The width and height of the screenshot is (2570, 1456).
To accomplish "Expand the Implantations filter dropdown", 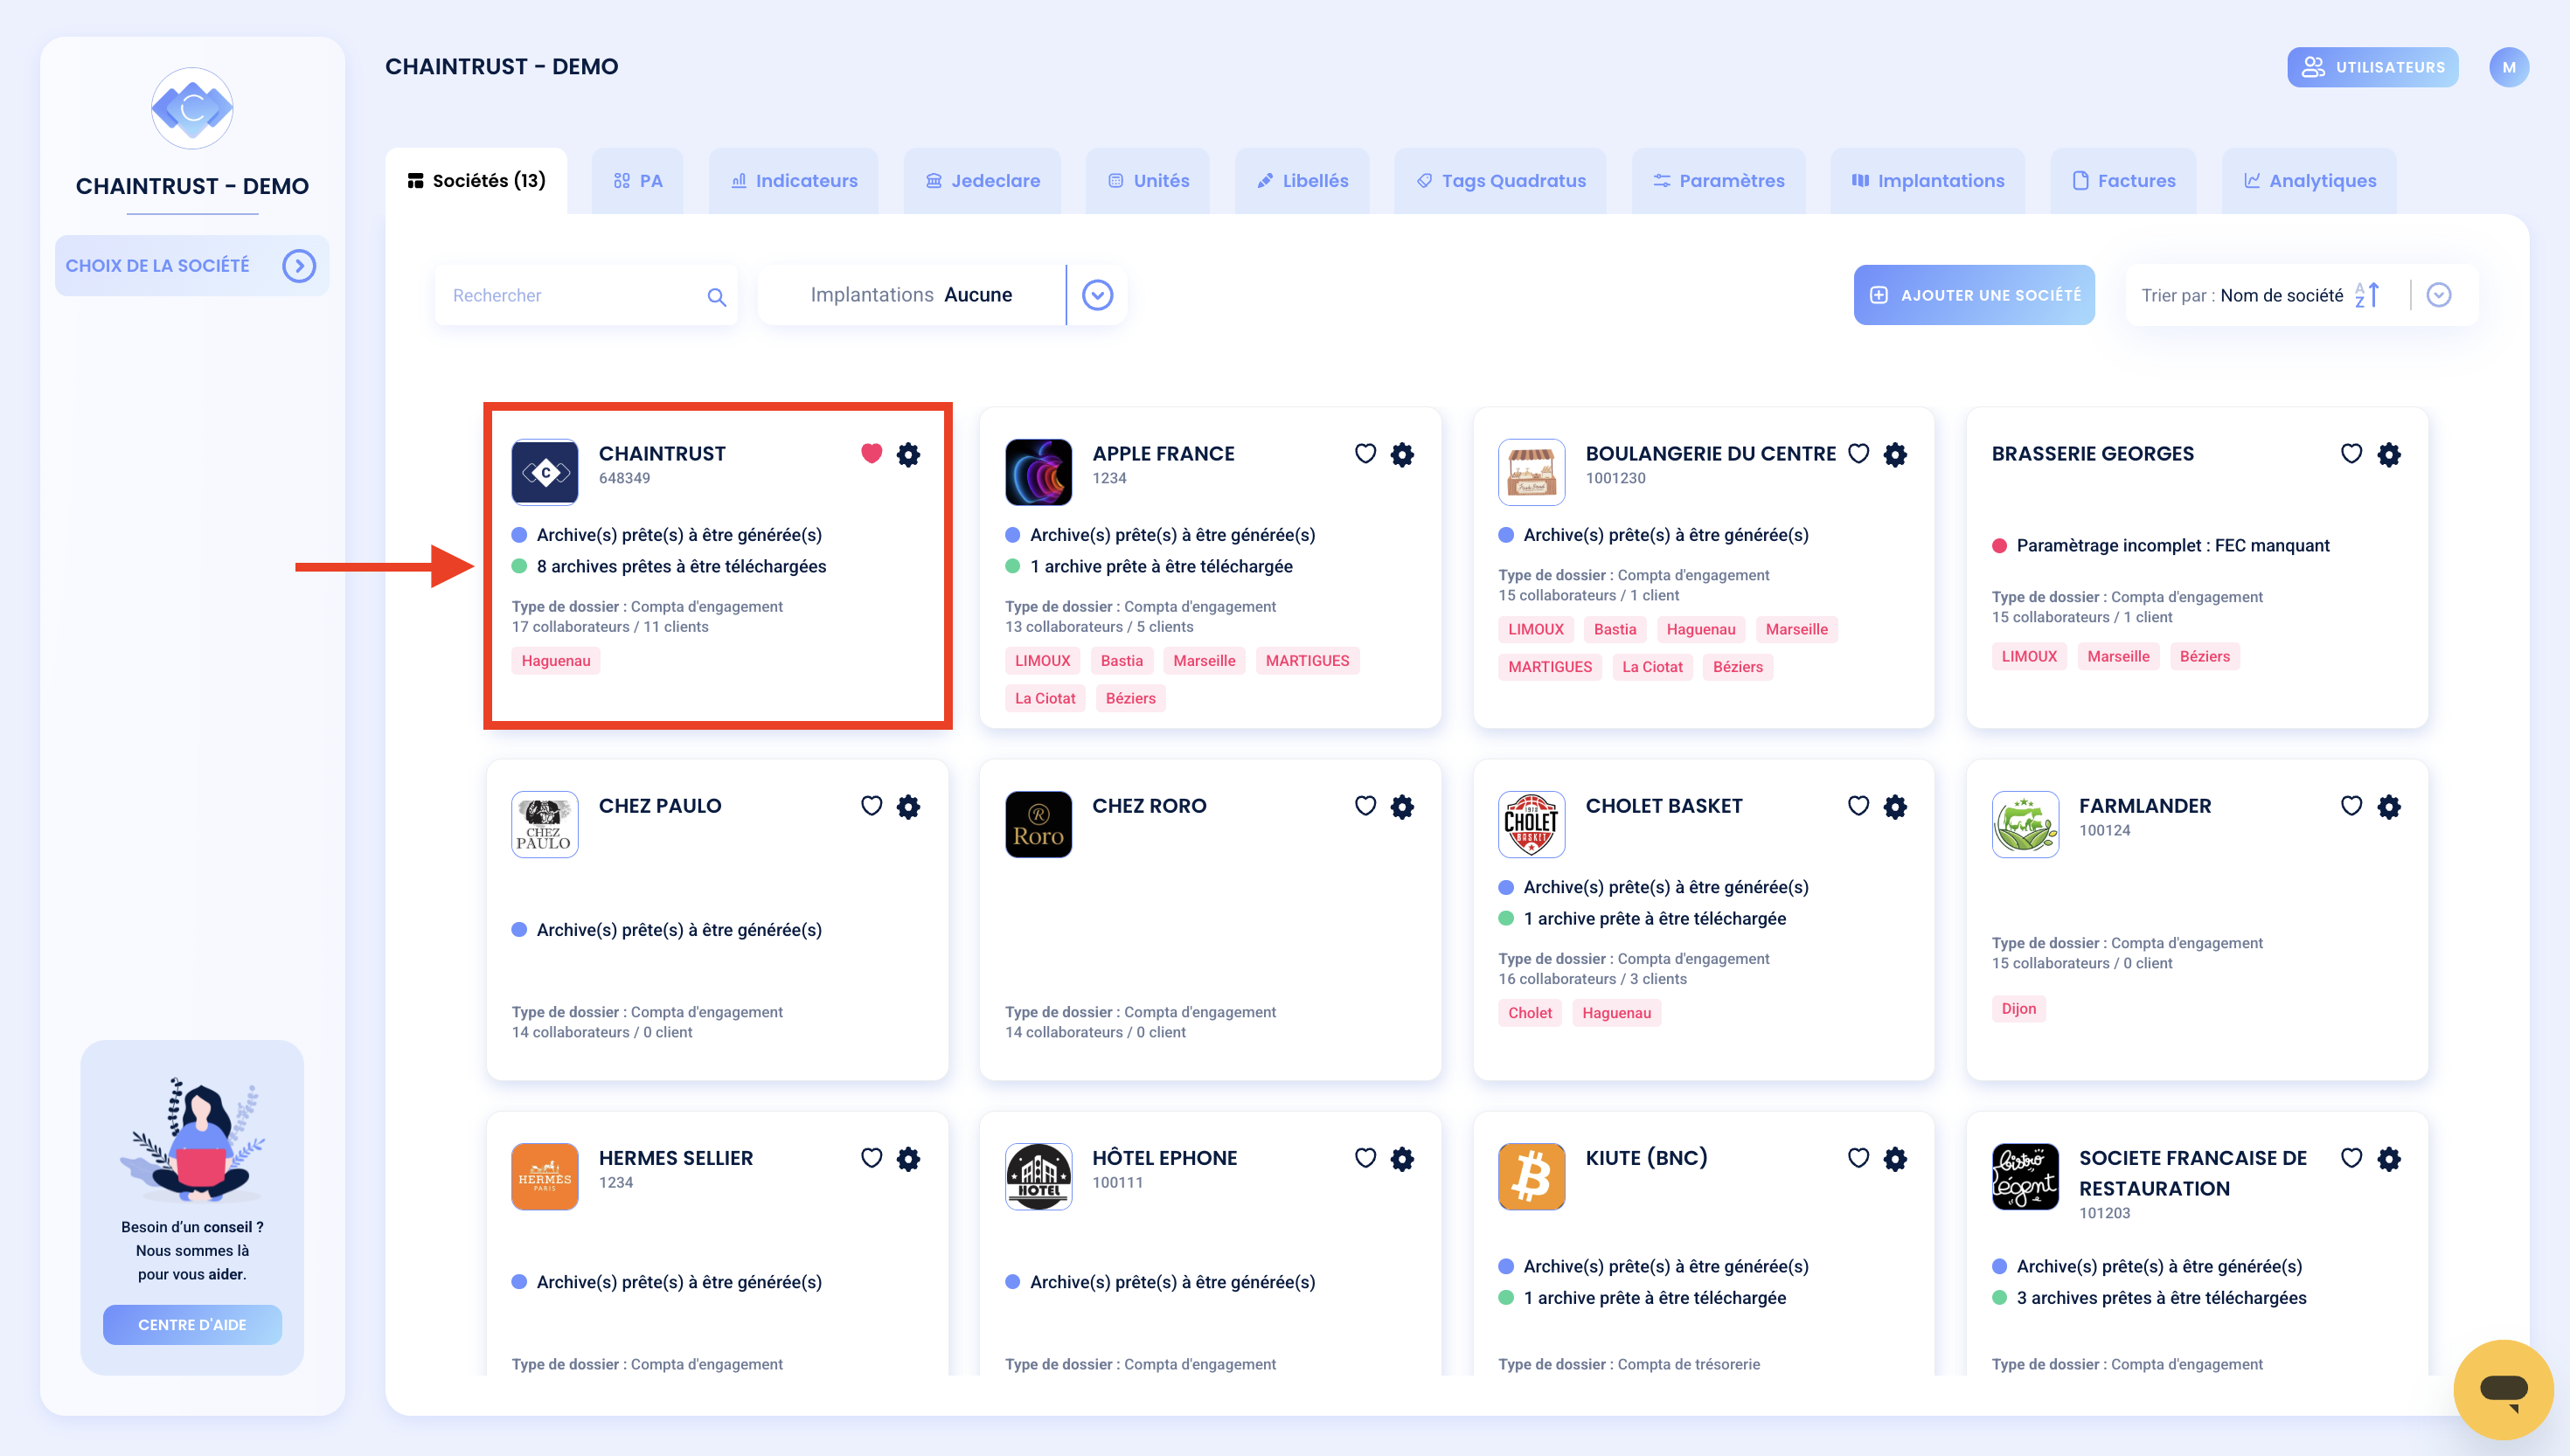I will click(x=1097, y=295).
